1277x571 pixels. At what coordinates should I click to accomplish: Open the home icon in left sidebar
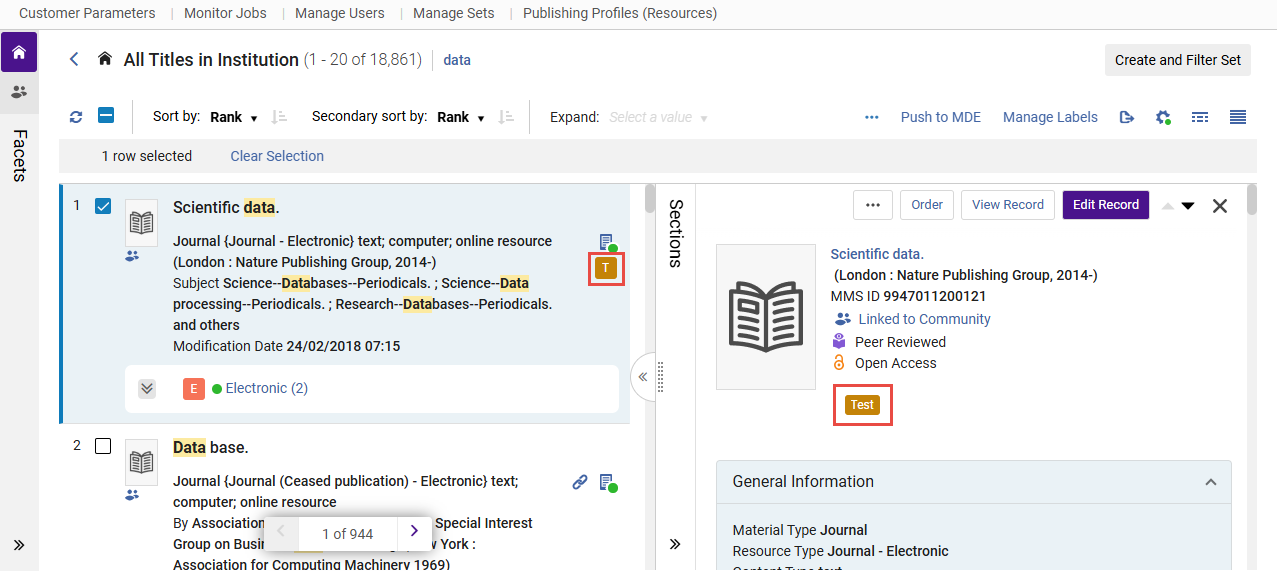(19, 52)
